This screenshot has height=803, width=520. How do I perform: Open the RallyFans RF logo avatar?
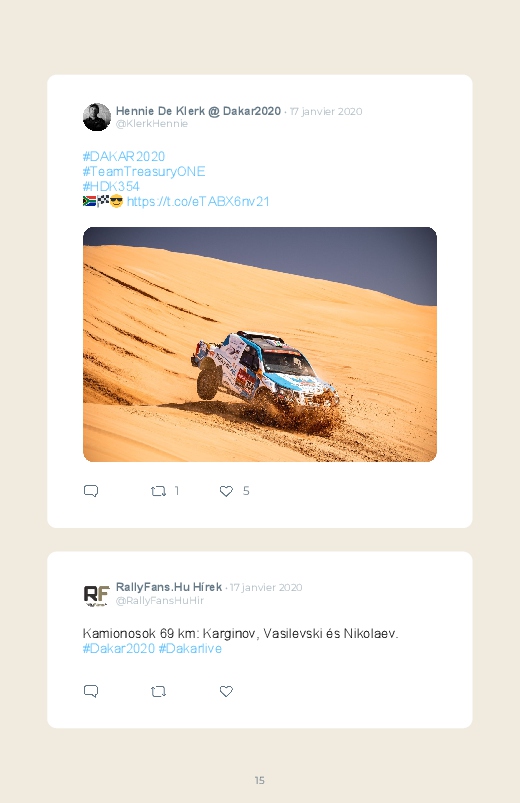(97, 594)
